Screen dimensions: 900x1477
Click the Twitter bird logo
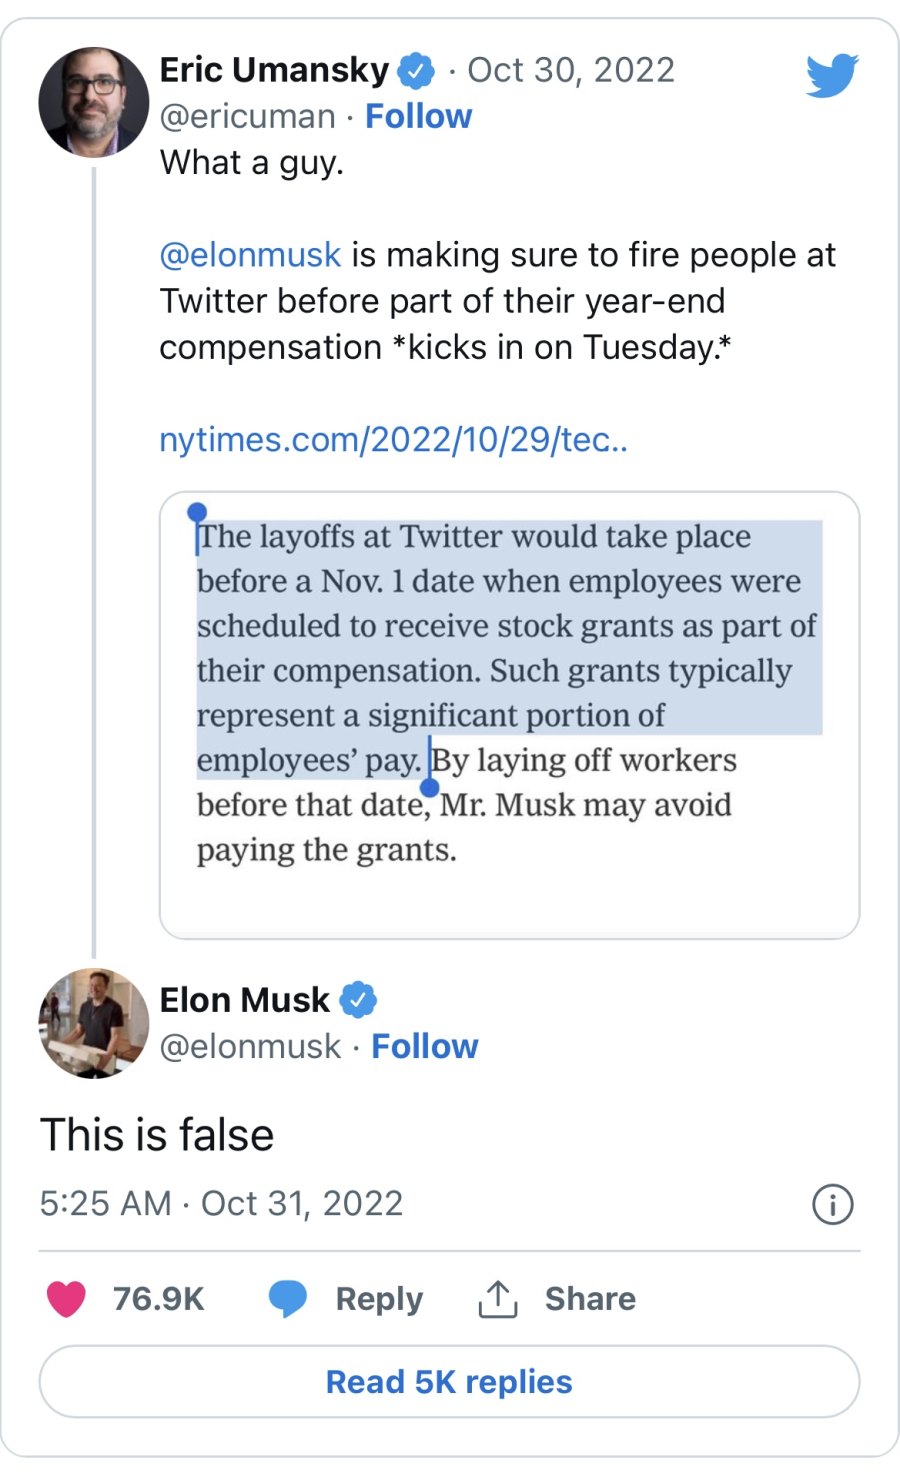(832, 75)
